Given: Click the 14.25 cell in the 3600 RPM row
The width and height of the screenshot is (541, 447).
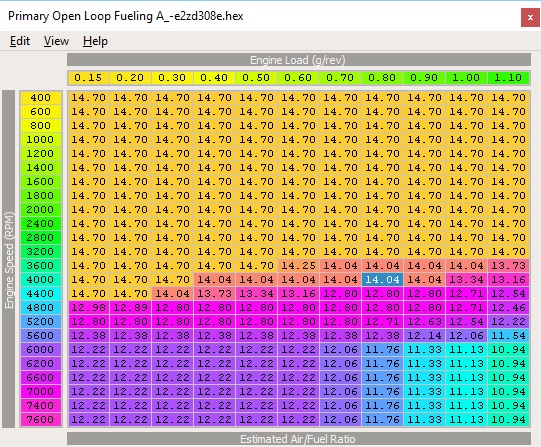Looking at the screenshot, I should [x=298, y=266].
